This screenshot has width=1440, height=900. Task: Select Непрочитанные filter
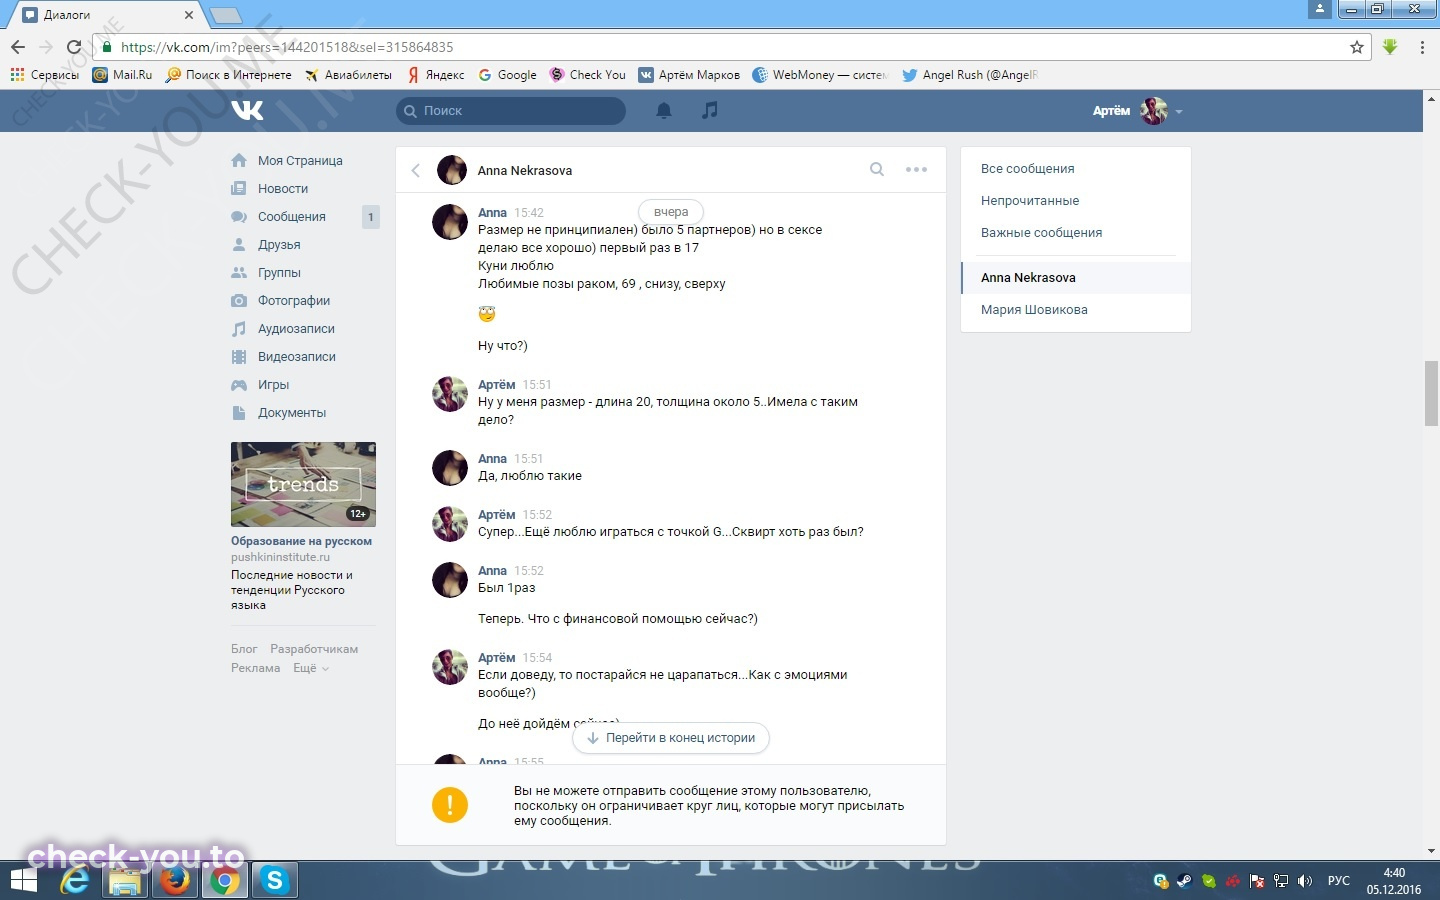1030,201
